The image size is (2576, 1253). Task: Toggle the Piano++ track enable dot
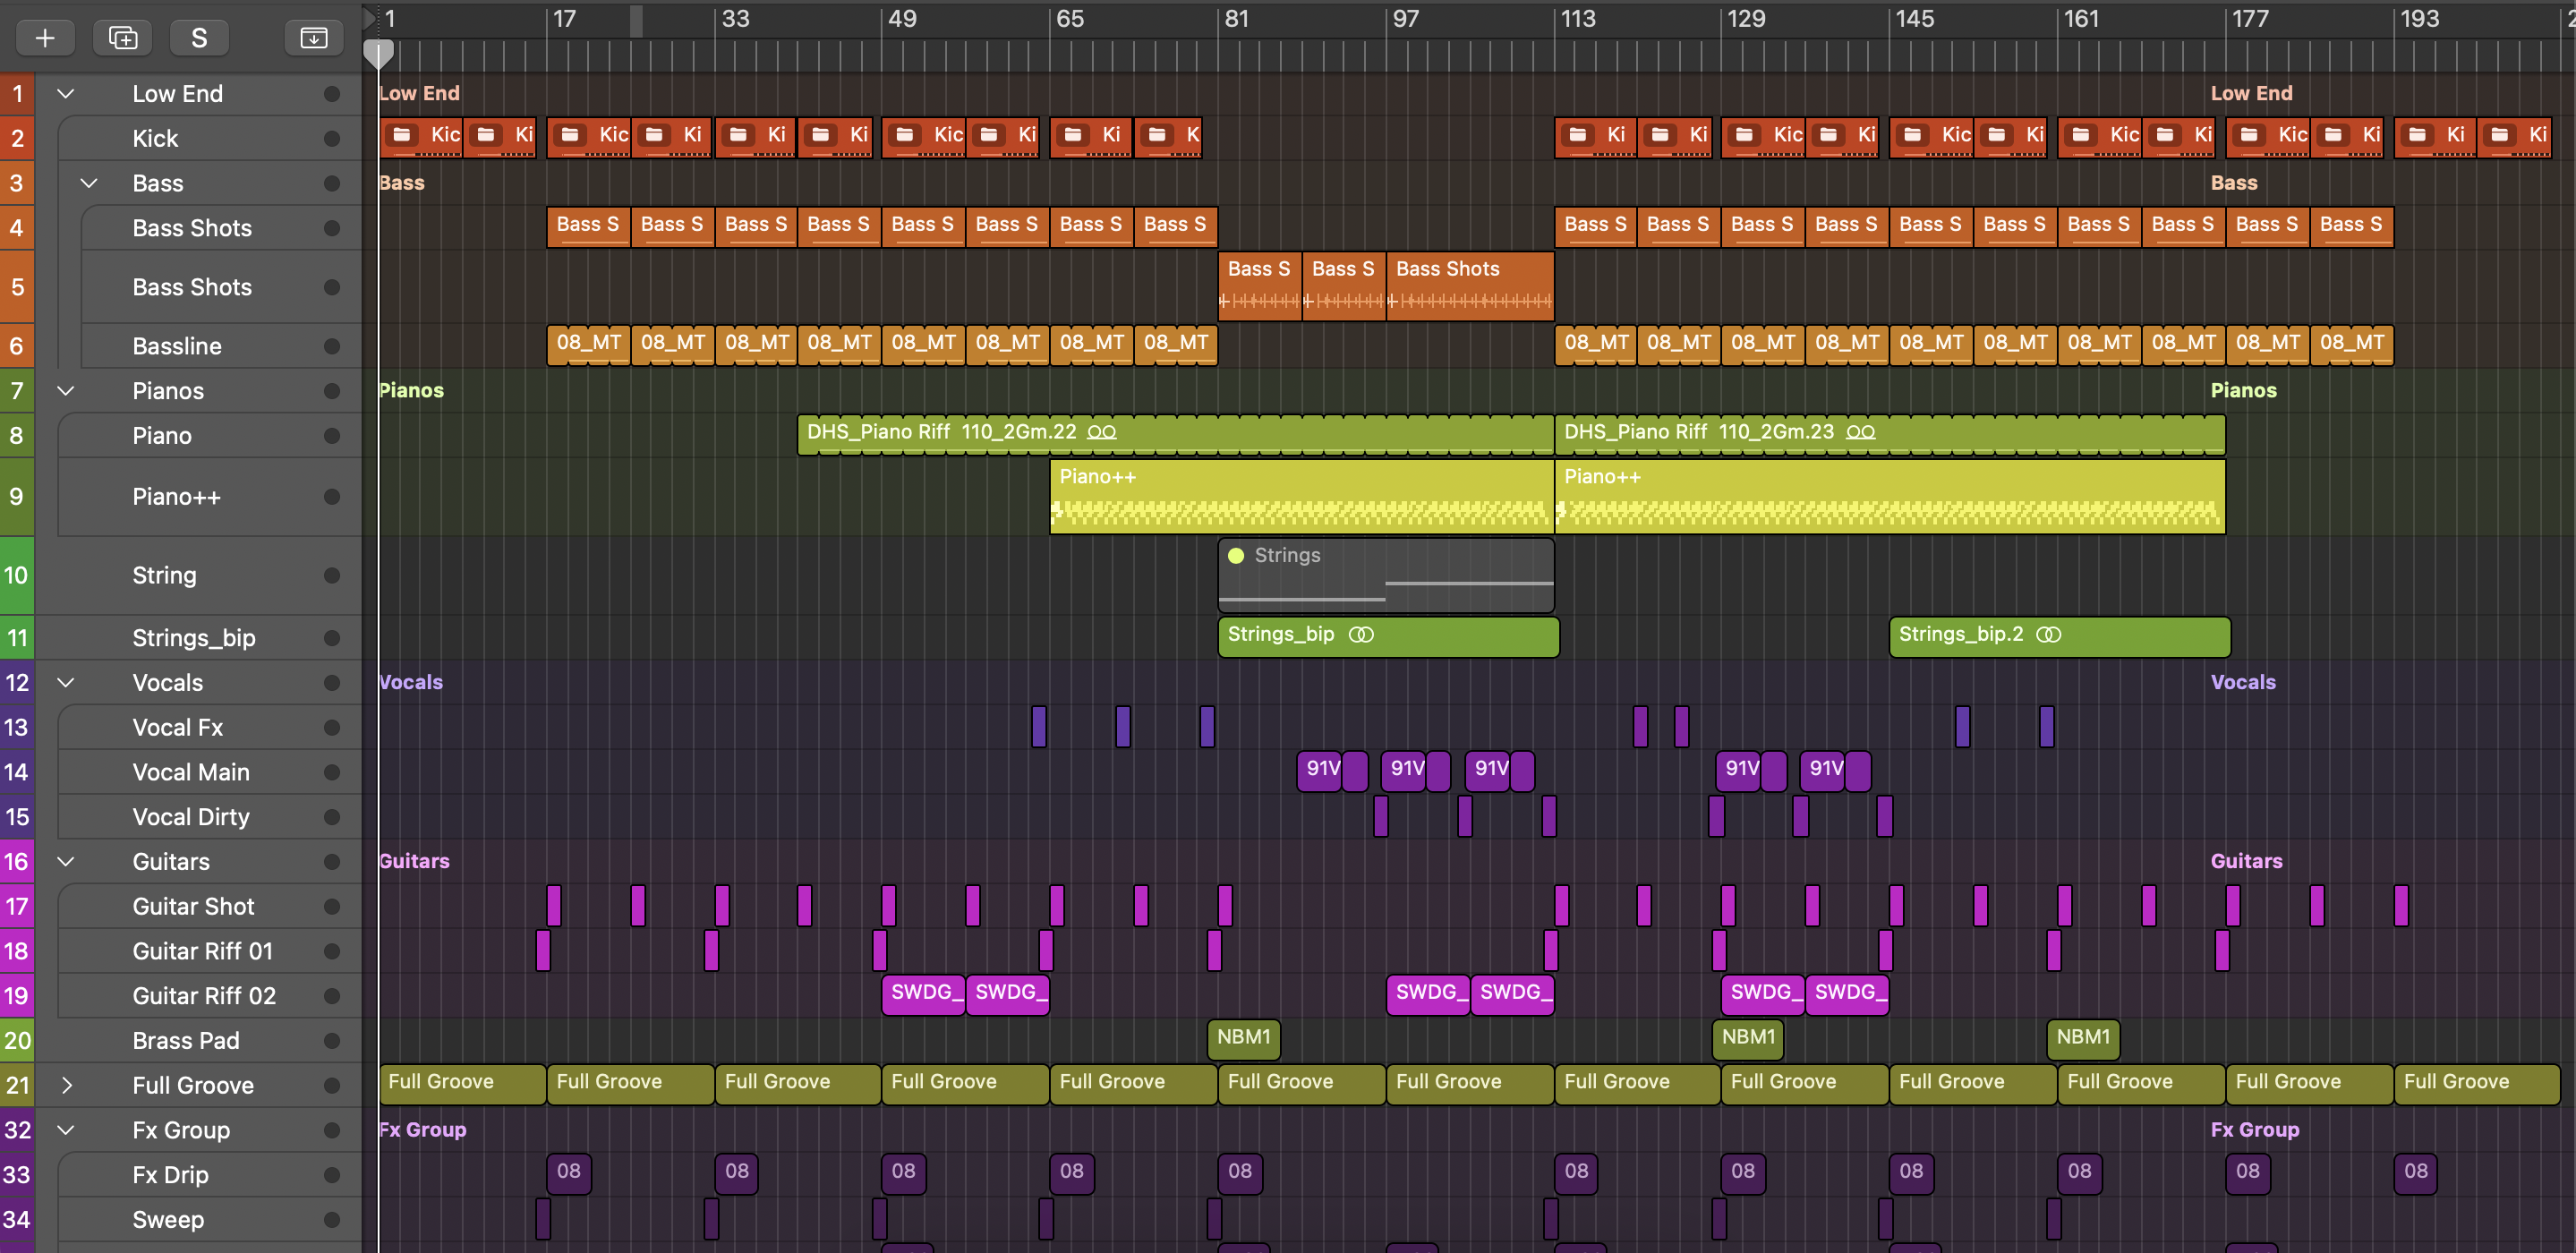click(x=332, y=497)
